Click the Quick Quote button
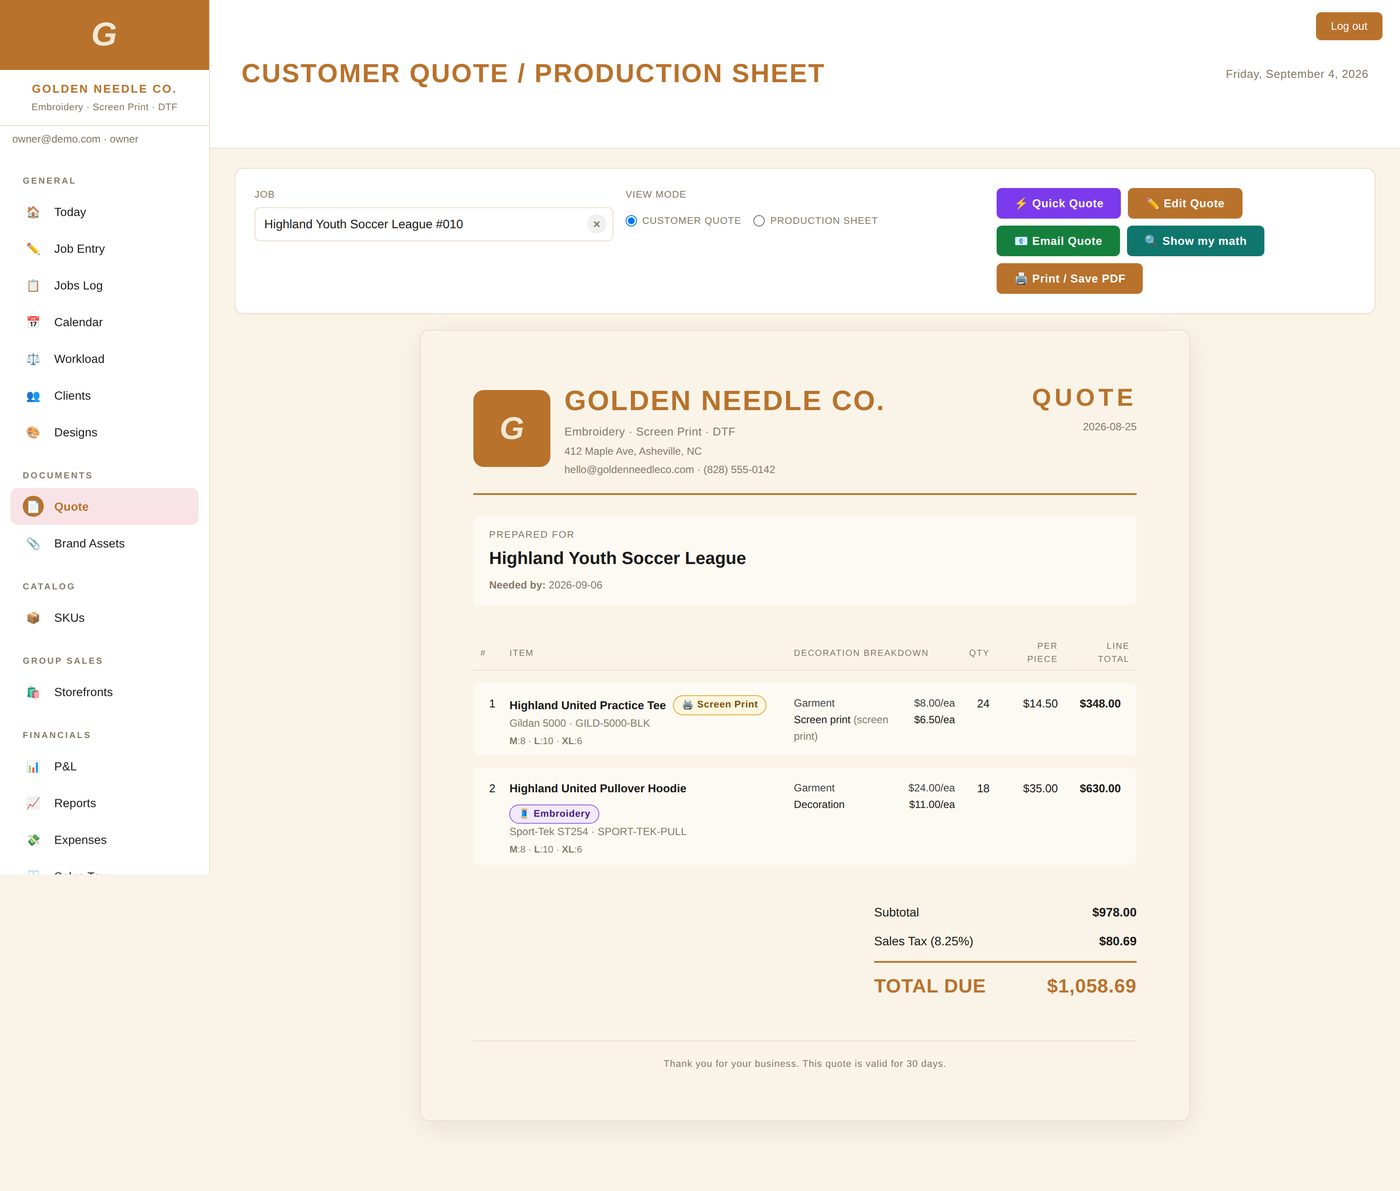 (1058, 203)
